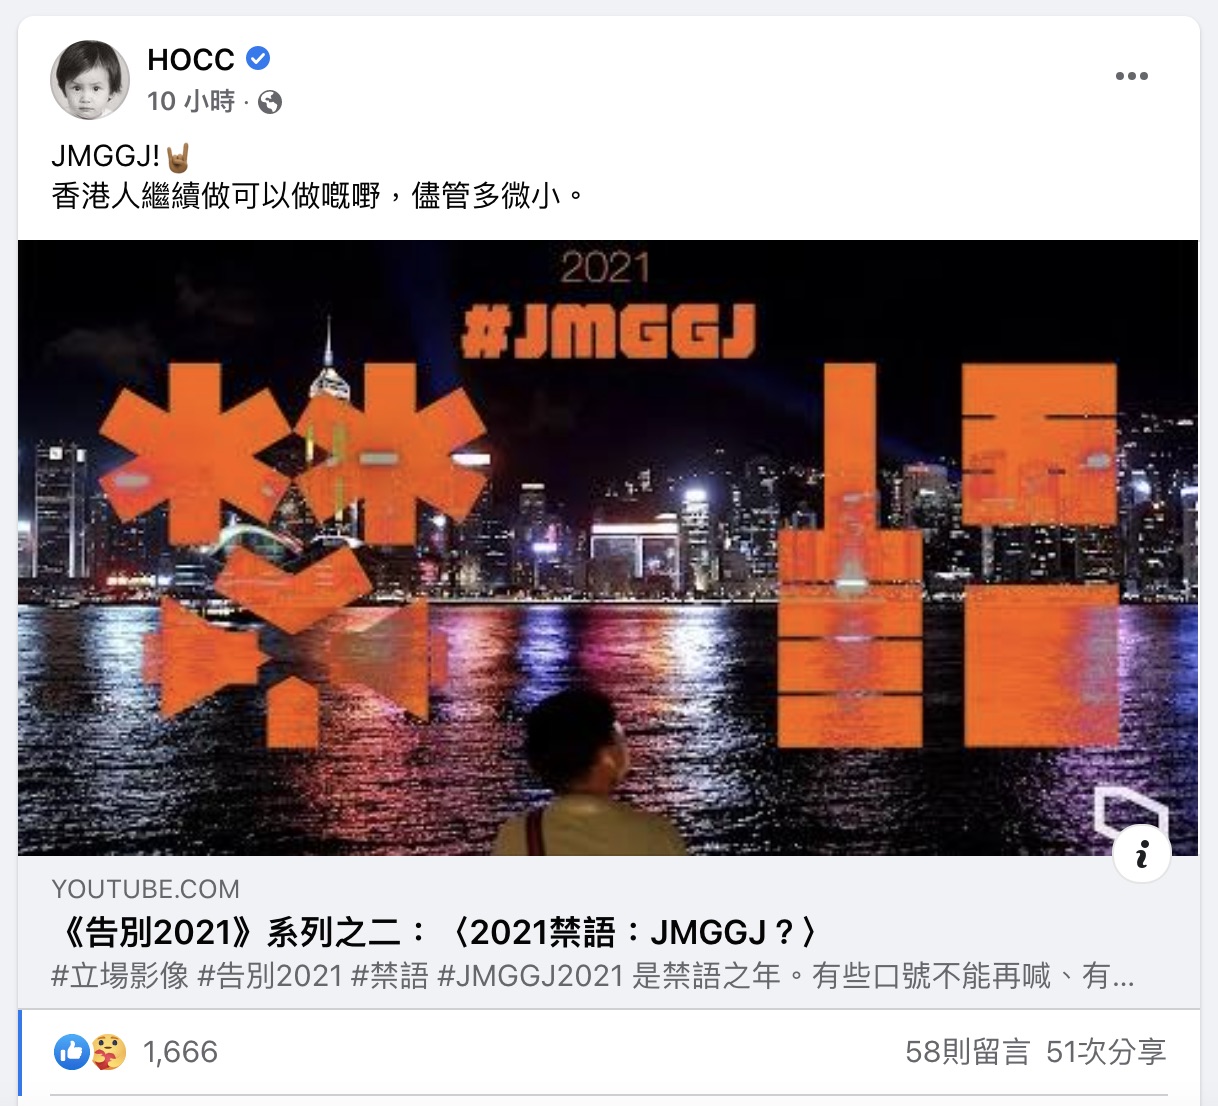The height and width of the screenshot is (1106, 1218).
Task: Open the HOCC page name link
Action: coord(191,60)
